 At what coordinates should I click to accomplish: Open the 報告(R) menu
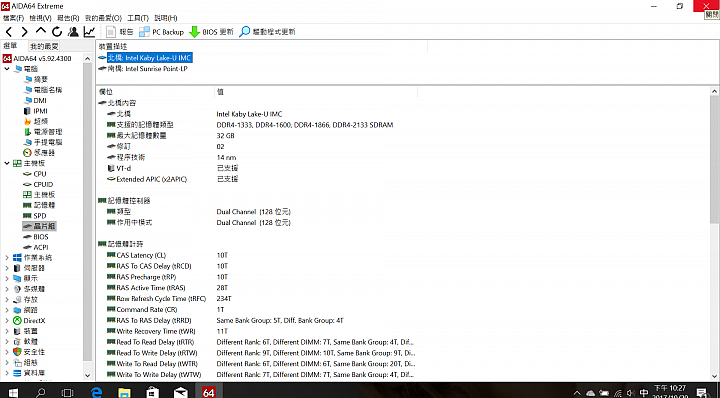click(68, 18)
